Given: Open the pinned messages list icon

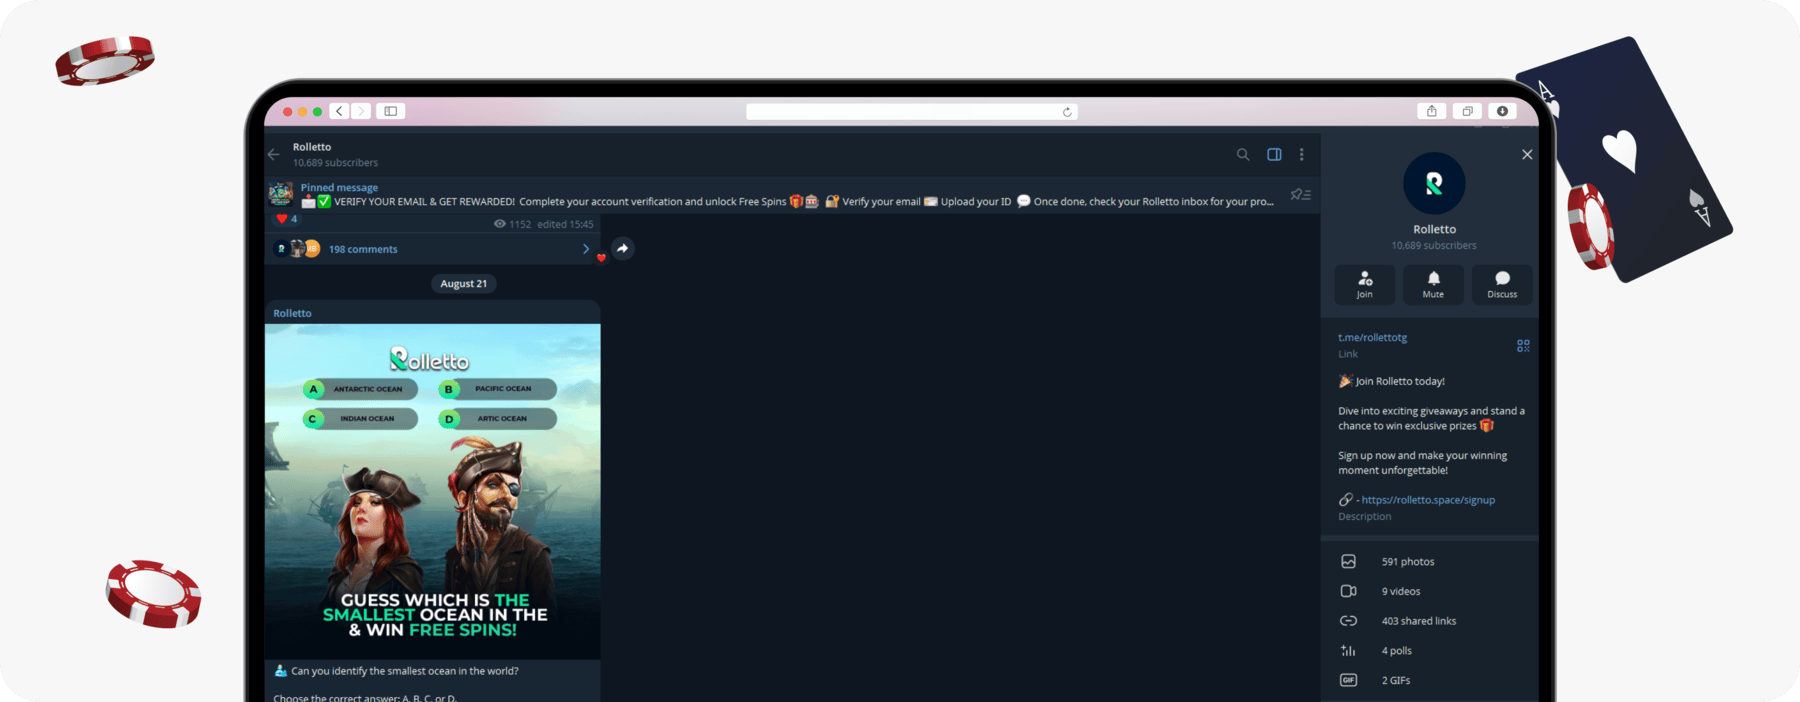Looking at the screenshot, I should 1300,195.
